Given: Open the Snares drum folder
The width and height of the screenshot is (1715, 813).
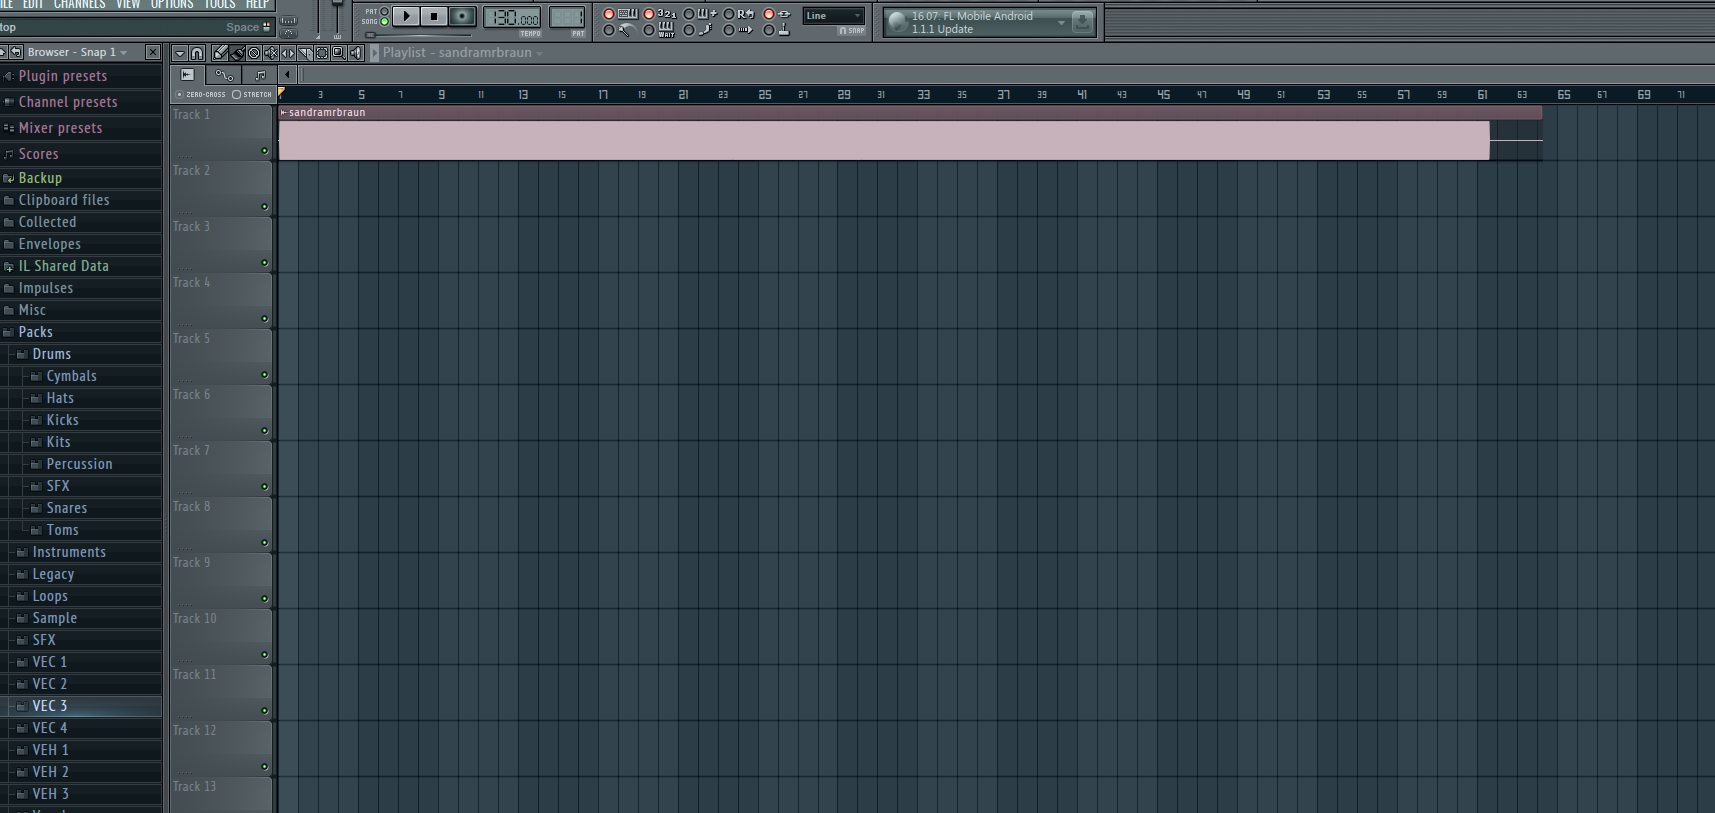Looking at the screenshot, I should [67, 508].
